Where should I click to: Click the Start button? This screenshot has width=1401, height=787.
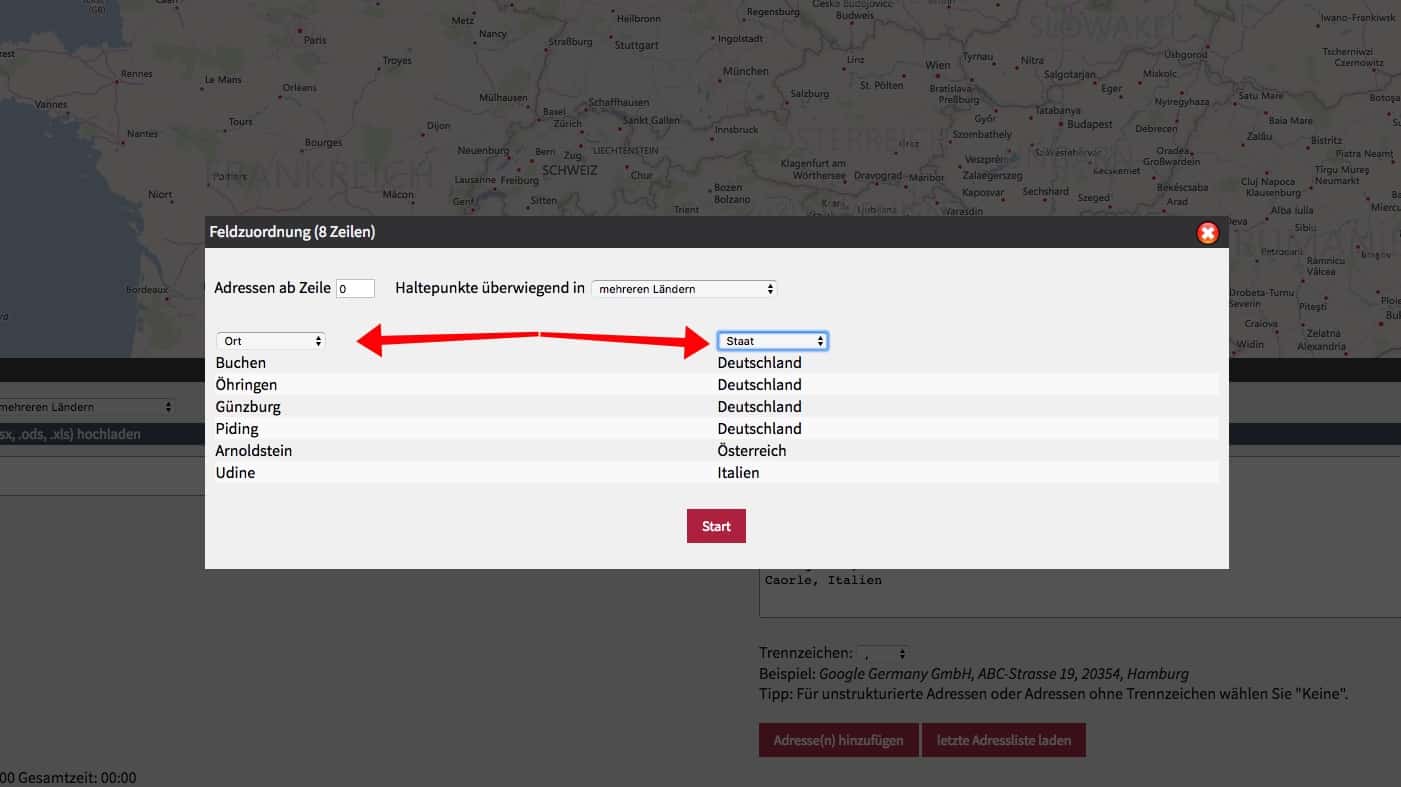click(716, 526)
